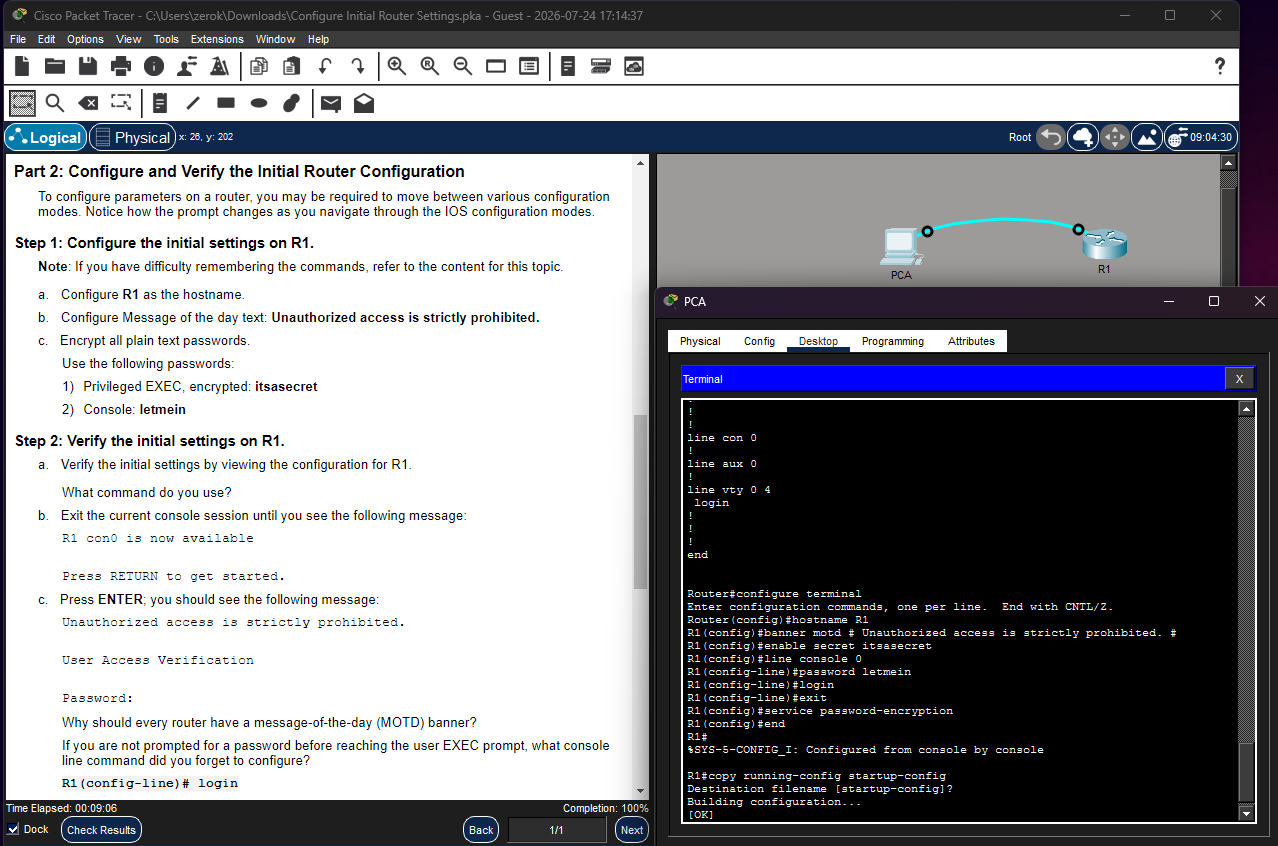The height and width of the screenshot is (846, 1278).
Task: Select the Place Note tool
Action: click(160, 103)
